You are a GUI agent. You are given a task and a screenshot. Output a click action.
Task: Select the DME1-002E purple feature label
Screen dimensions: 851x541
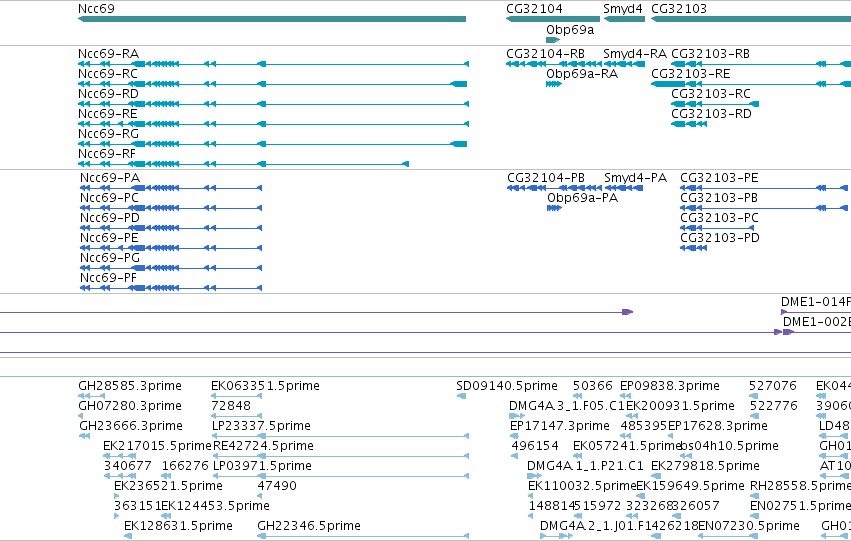[x=816, y=322]
